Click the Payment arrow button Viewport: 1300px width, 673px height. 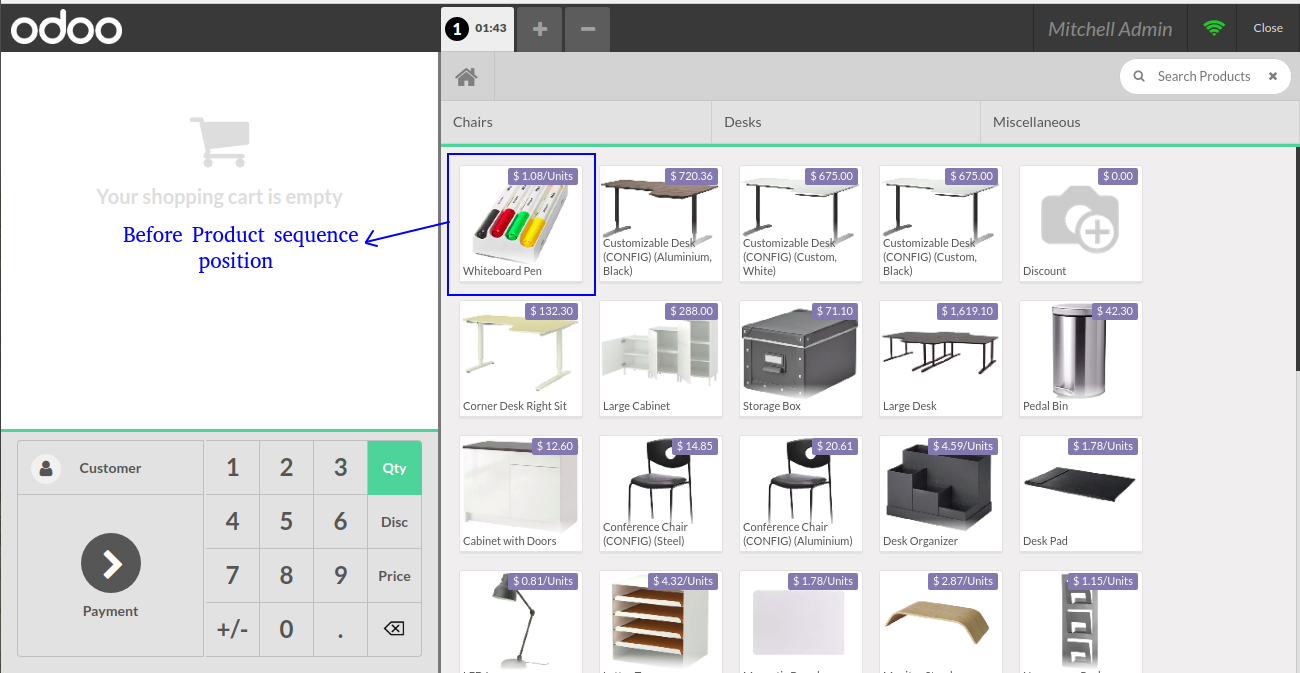[111, 564]
